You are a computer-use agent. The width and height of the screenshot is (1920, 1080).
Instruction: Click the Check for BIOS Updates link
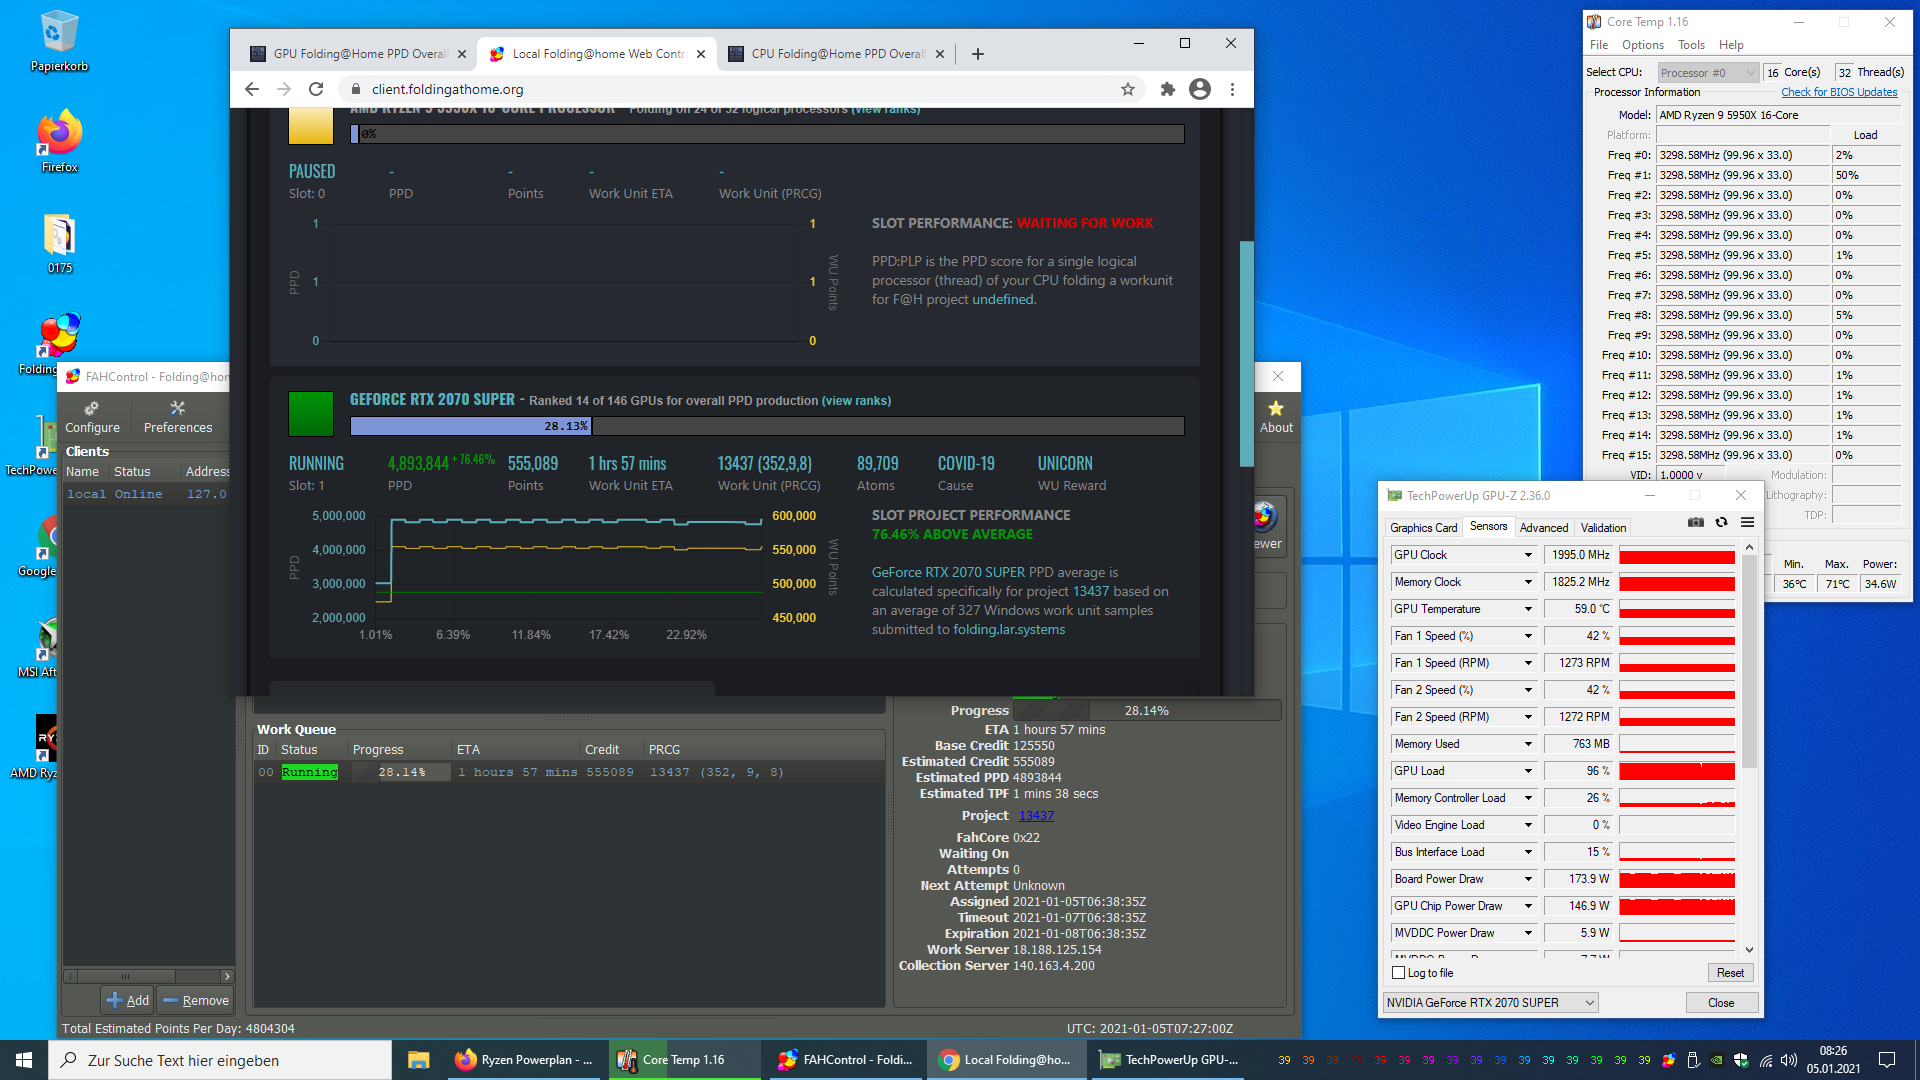[x=1838, y=92]
